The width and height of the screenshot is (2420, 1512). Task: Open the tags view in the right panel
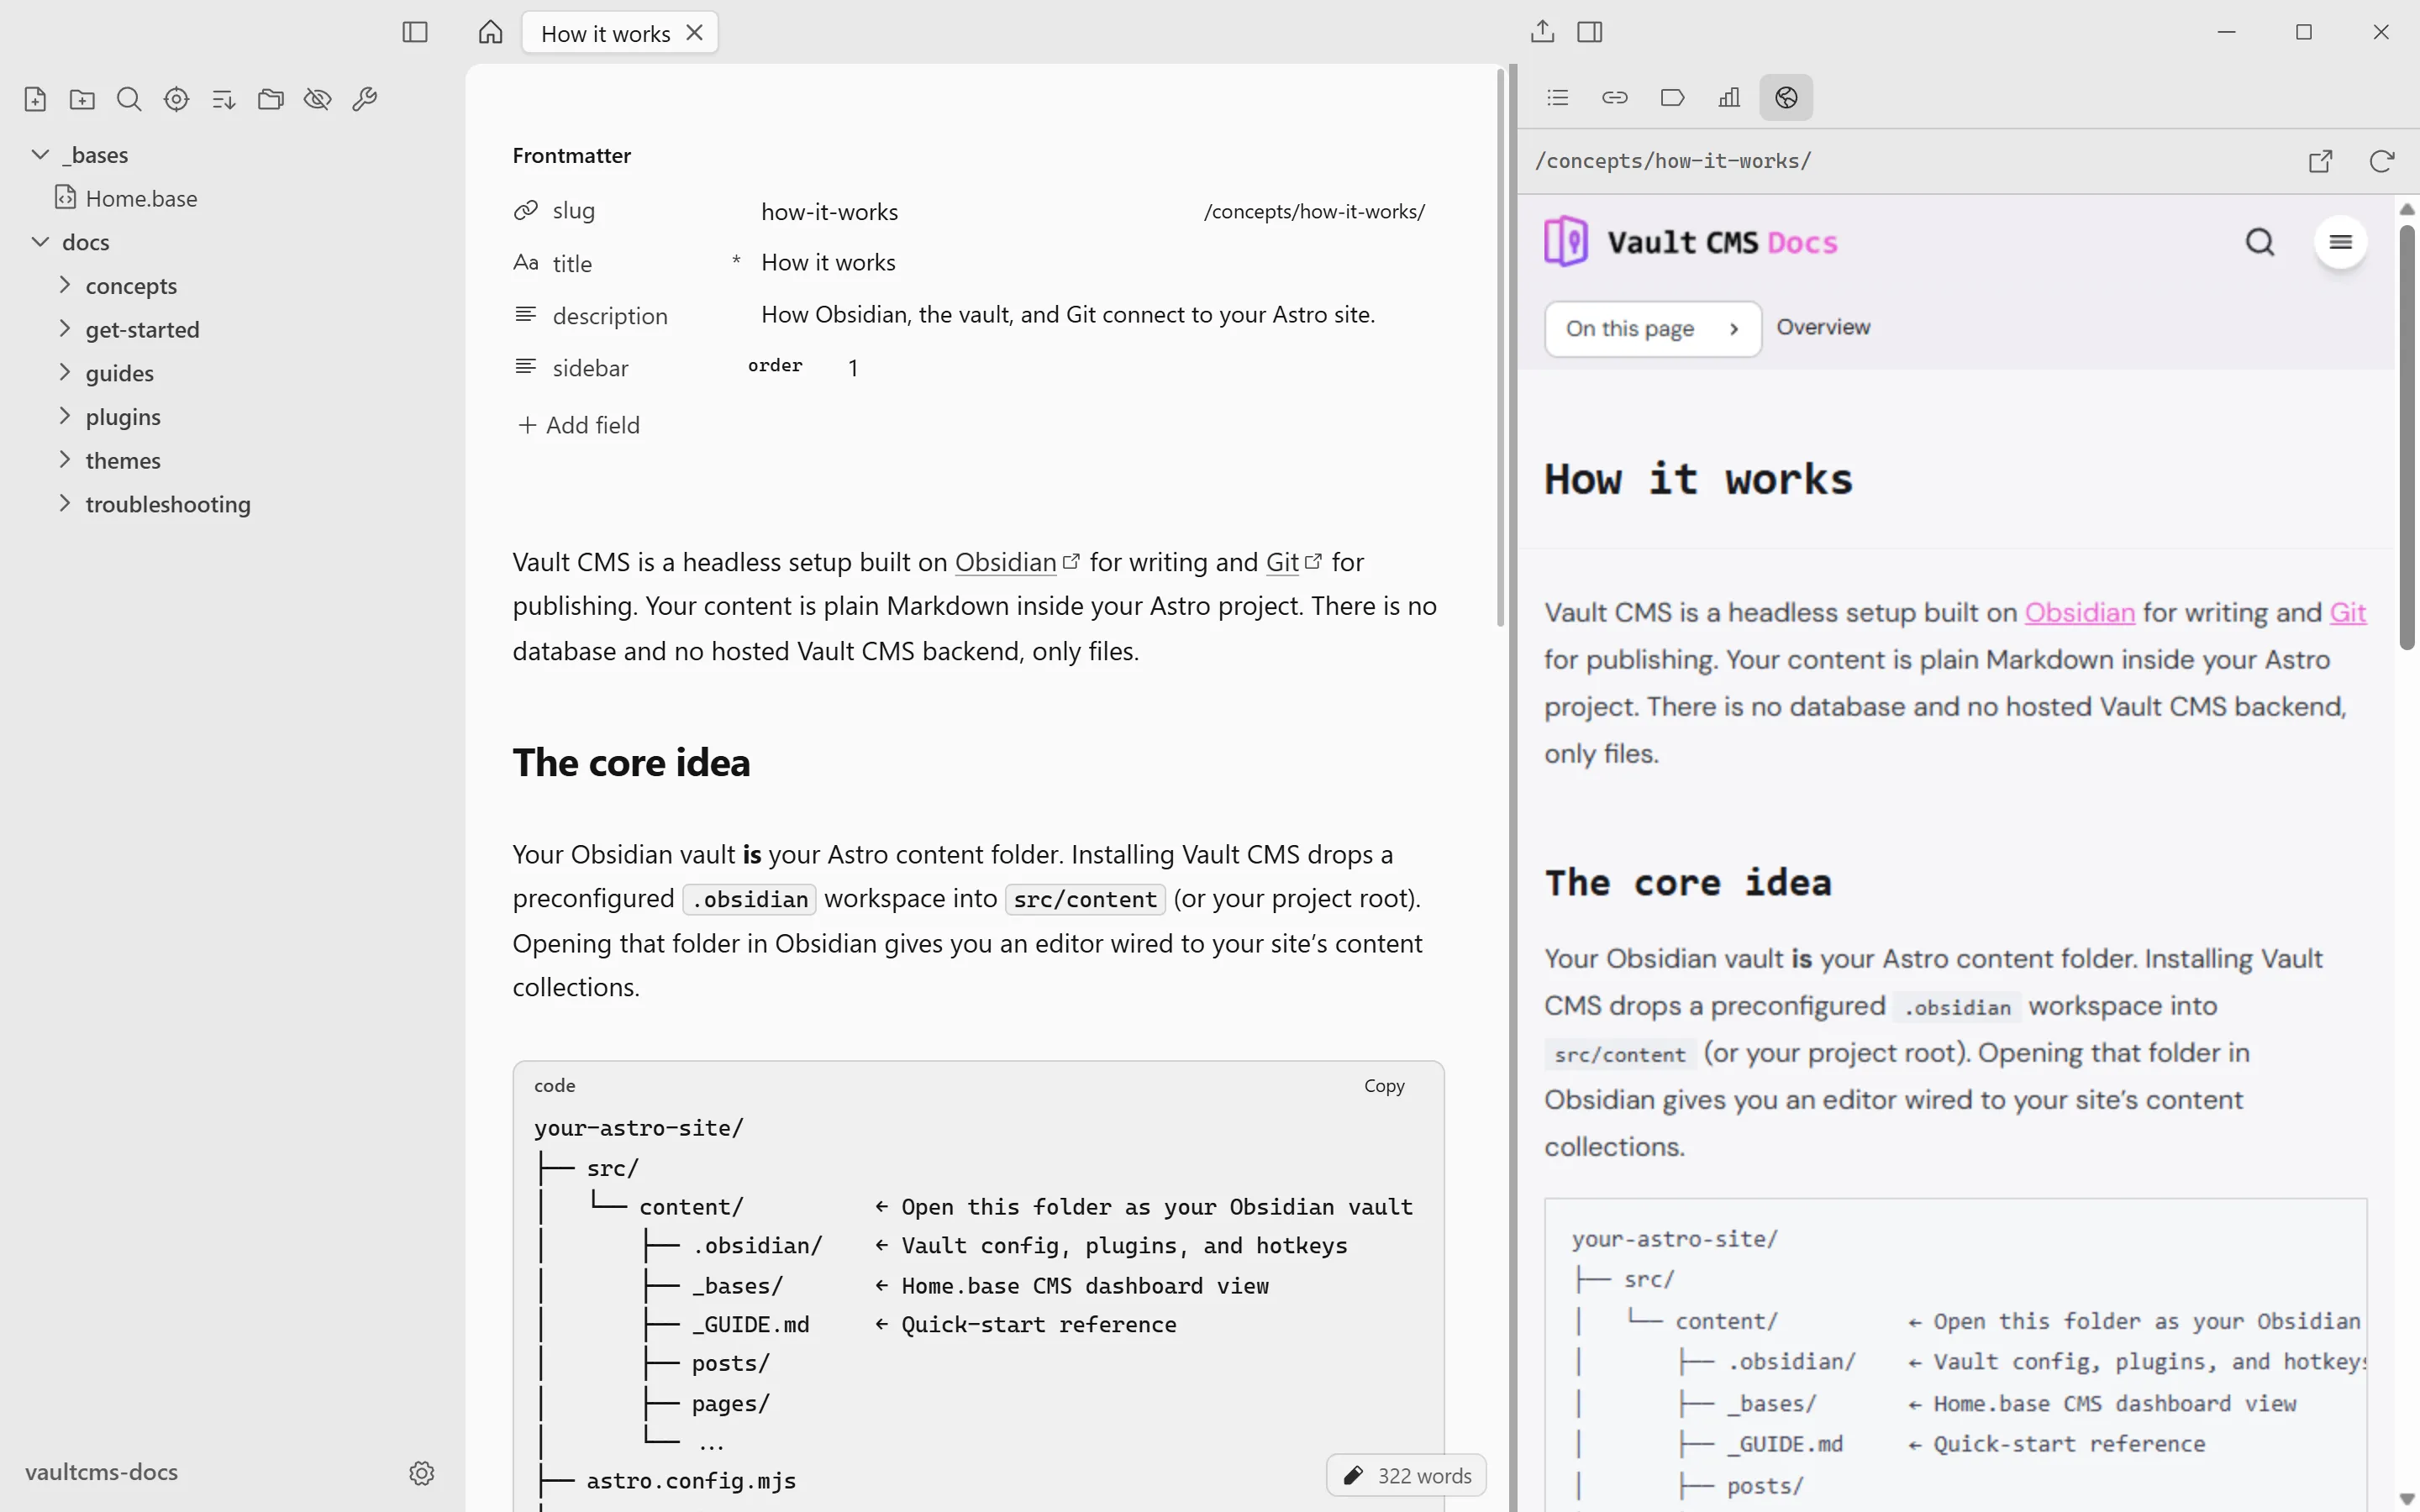point(1672,97)
